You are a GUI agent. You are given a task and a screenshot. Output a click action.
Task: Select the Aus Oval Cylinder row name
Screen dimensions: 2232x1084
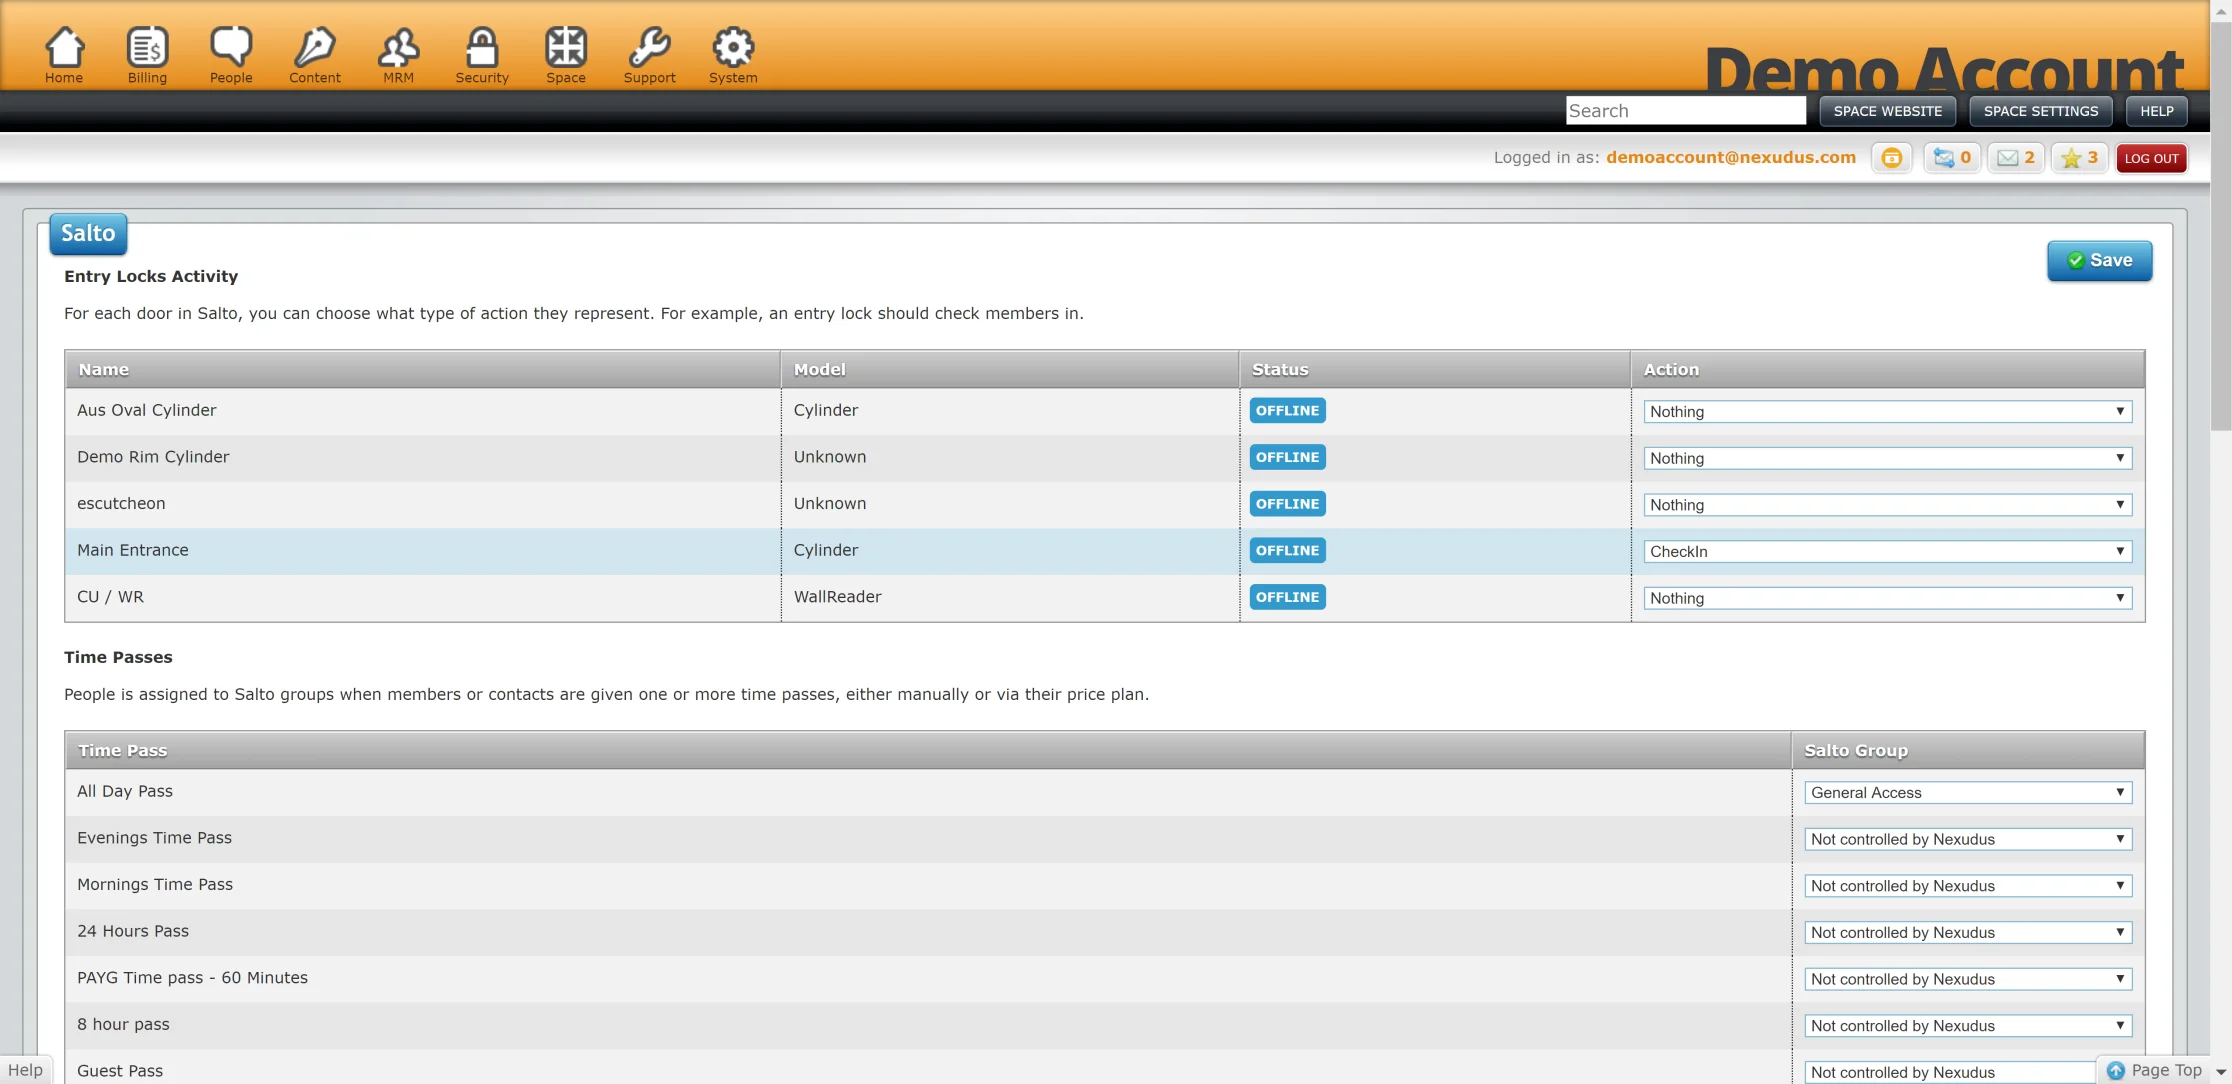point(147,410)
